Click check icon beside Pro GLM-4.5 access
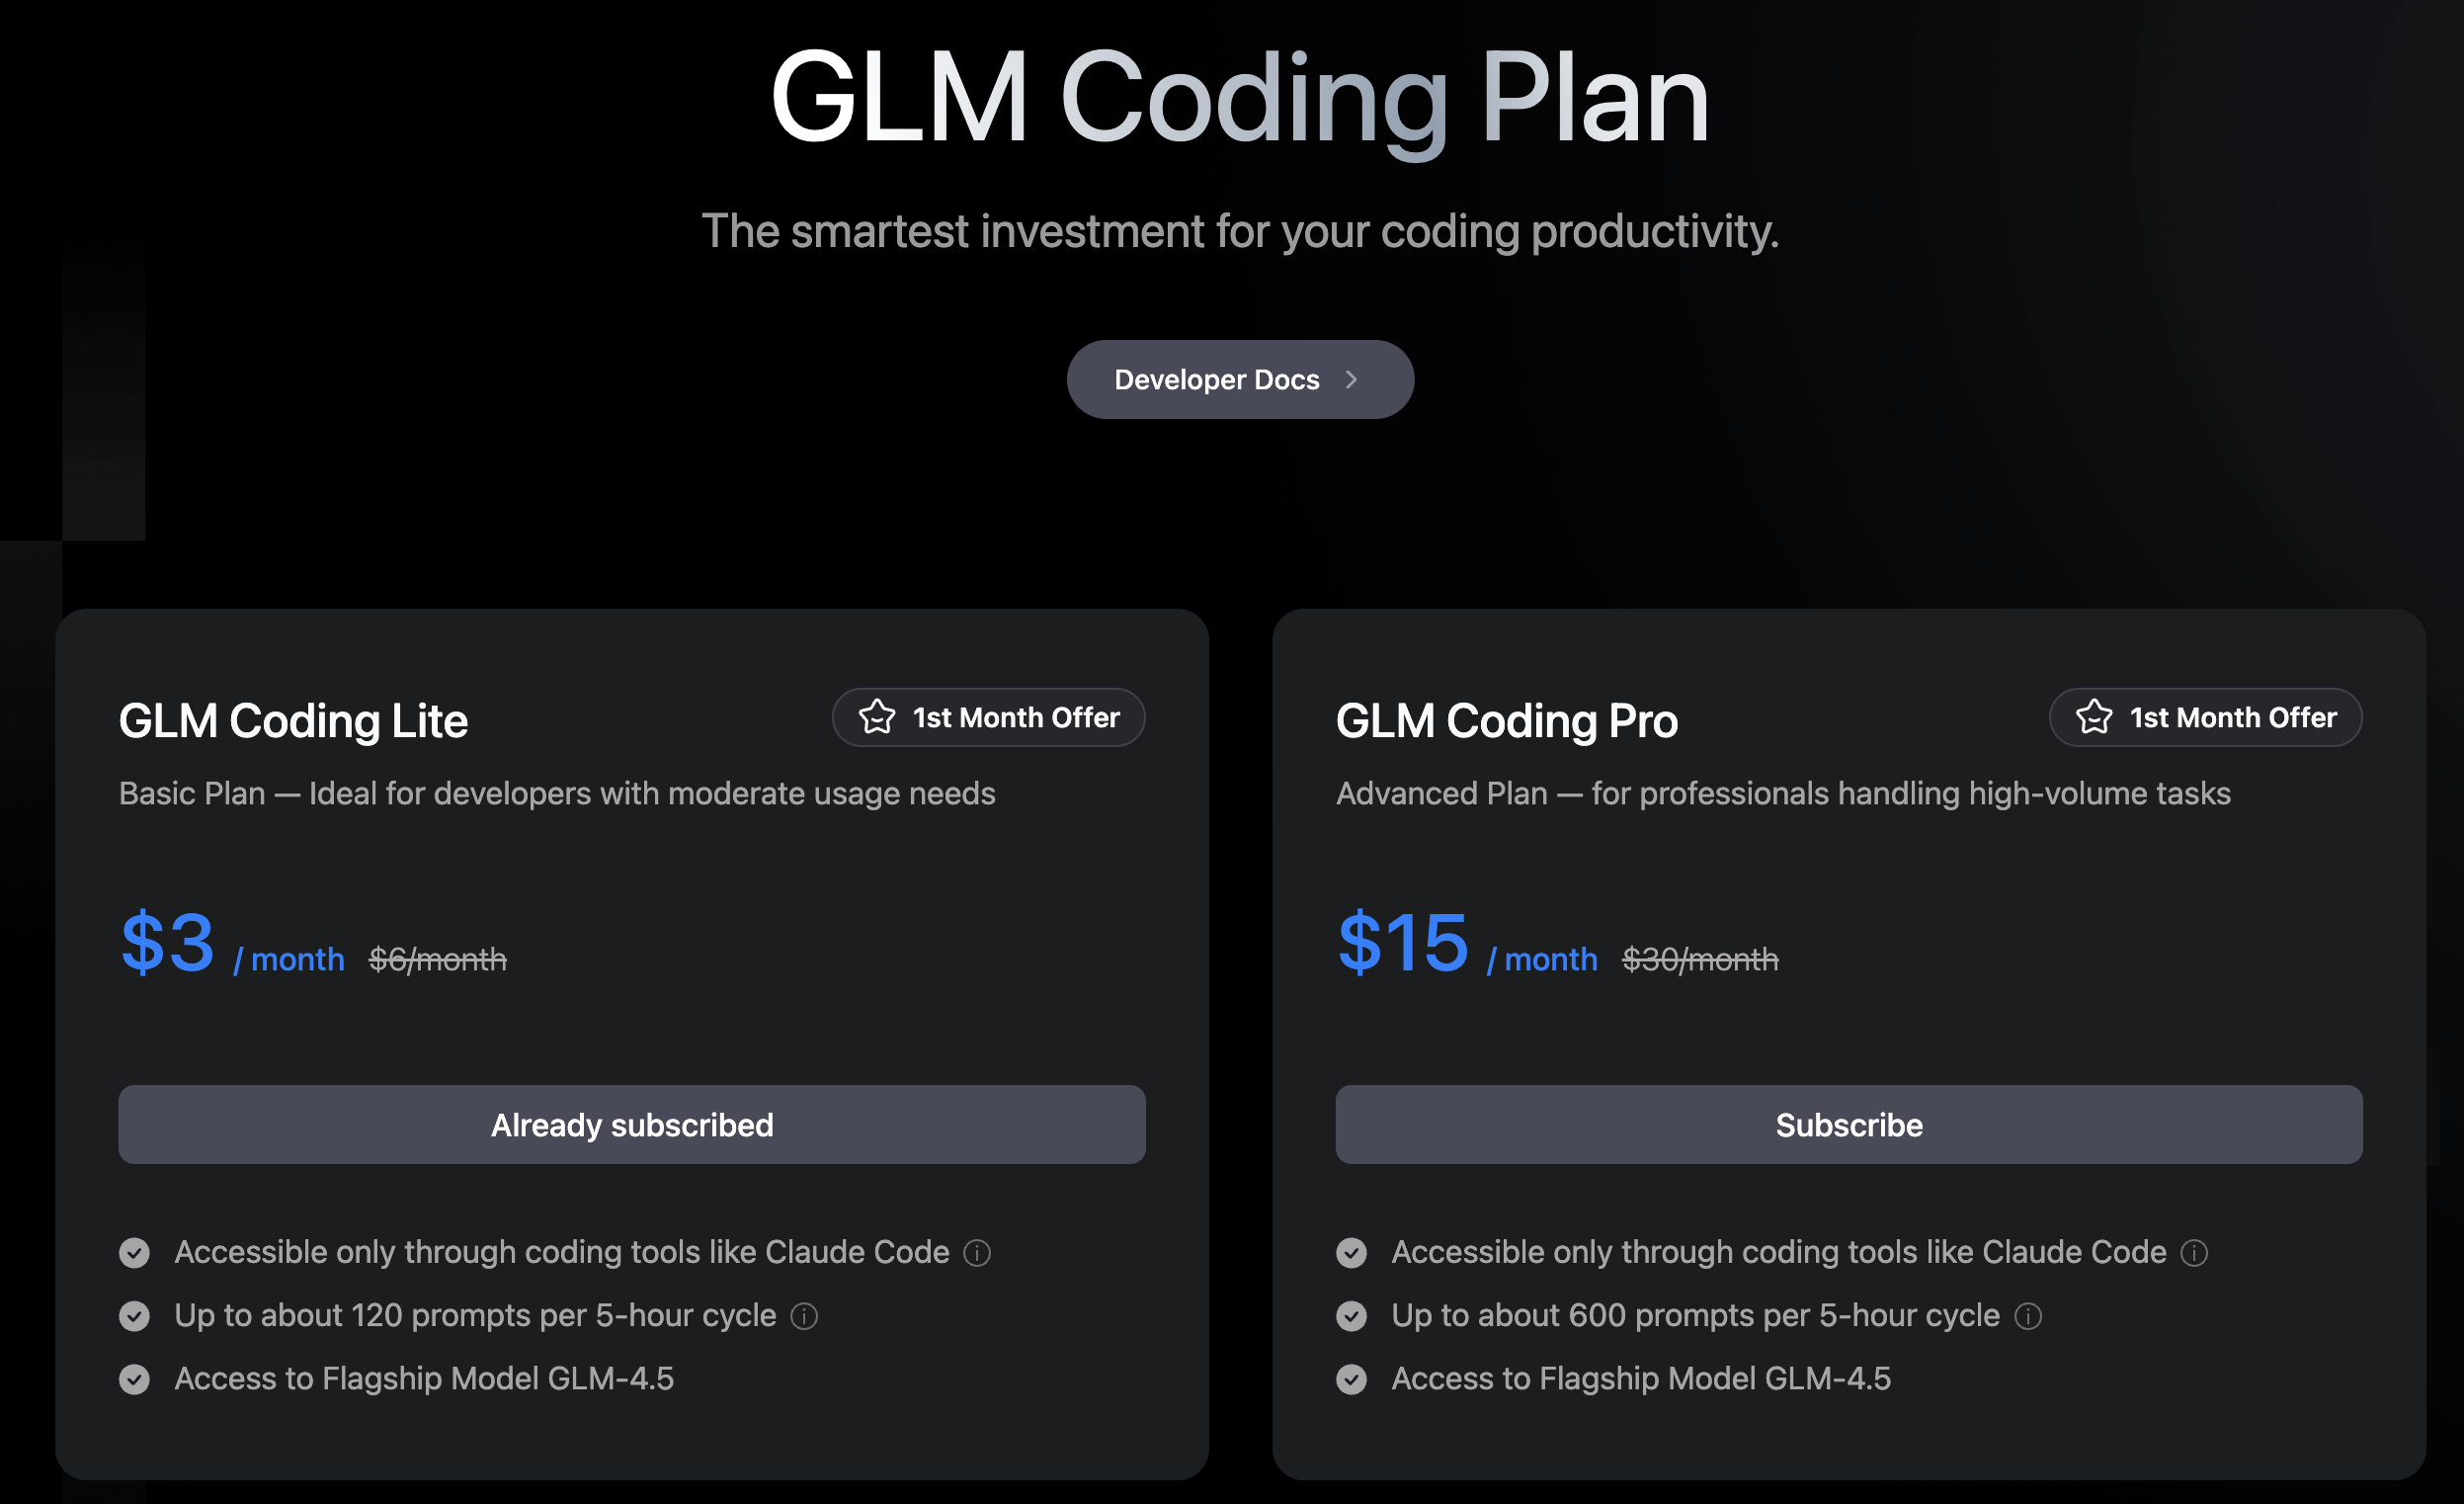2464x1504 pixels. [1351, 1379]
